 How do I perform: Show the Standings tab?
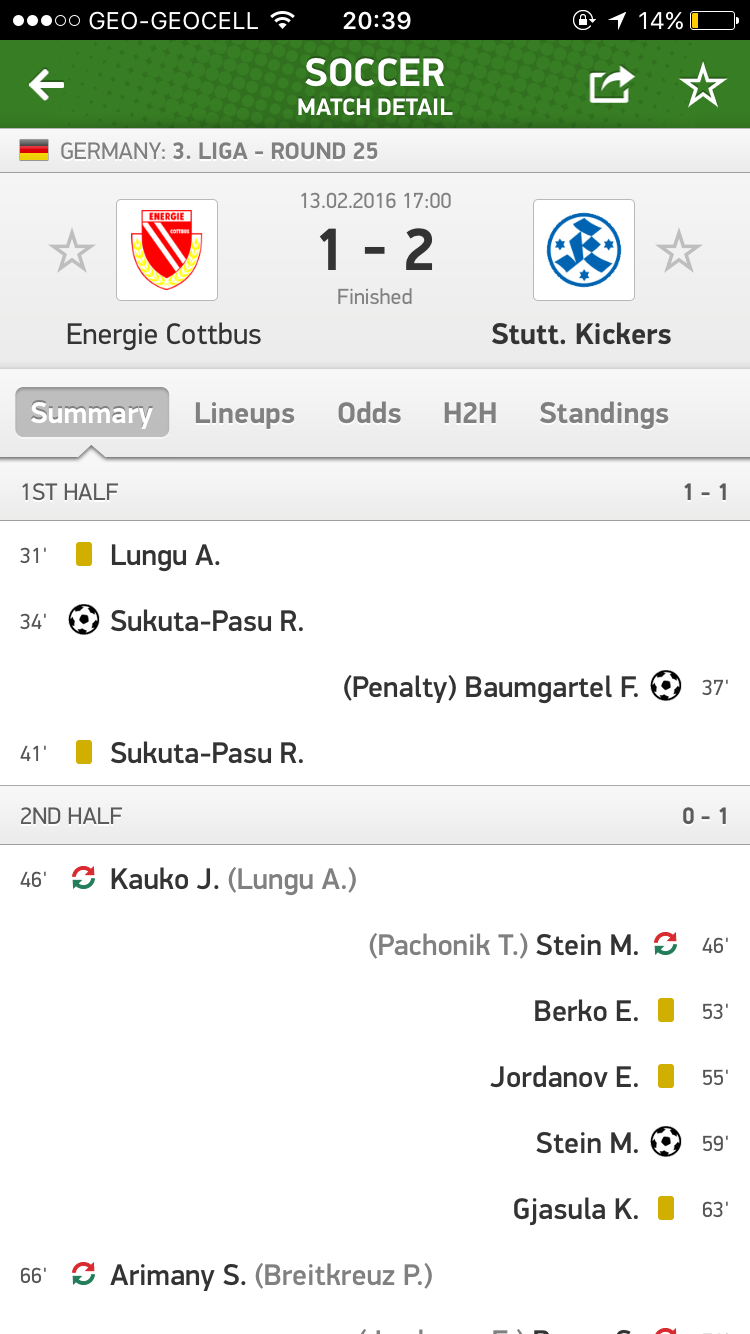pos(604,413)
